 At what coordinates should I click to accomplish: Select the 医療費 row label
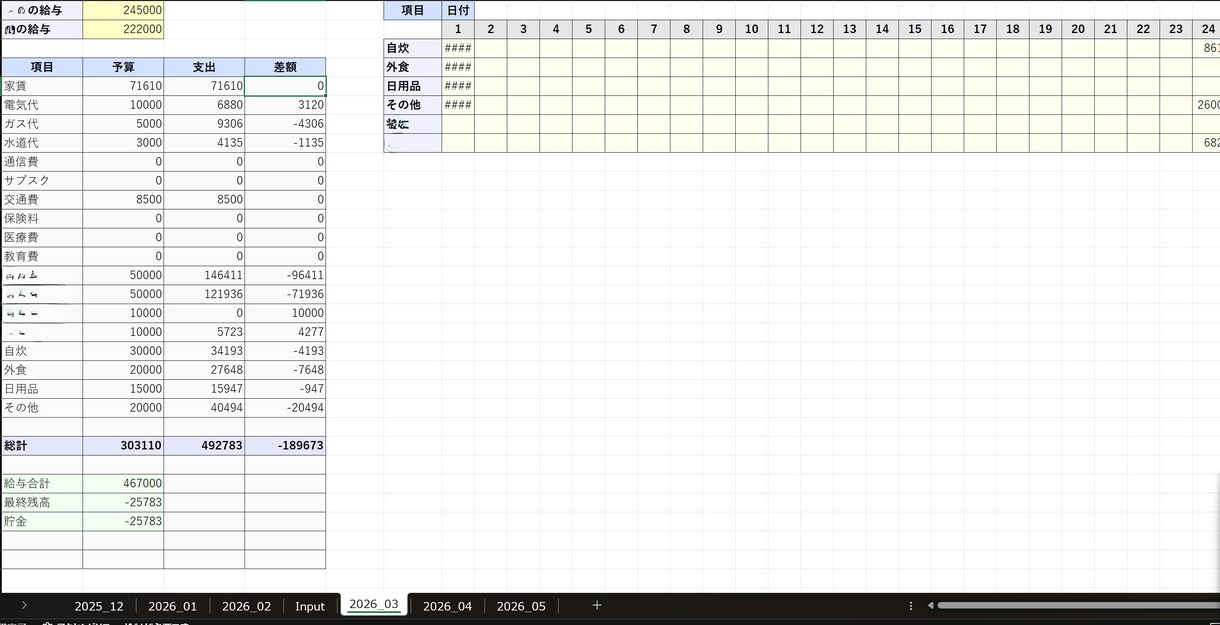(42, 238)
